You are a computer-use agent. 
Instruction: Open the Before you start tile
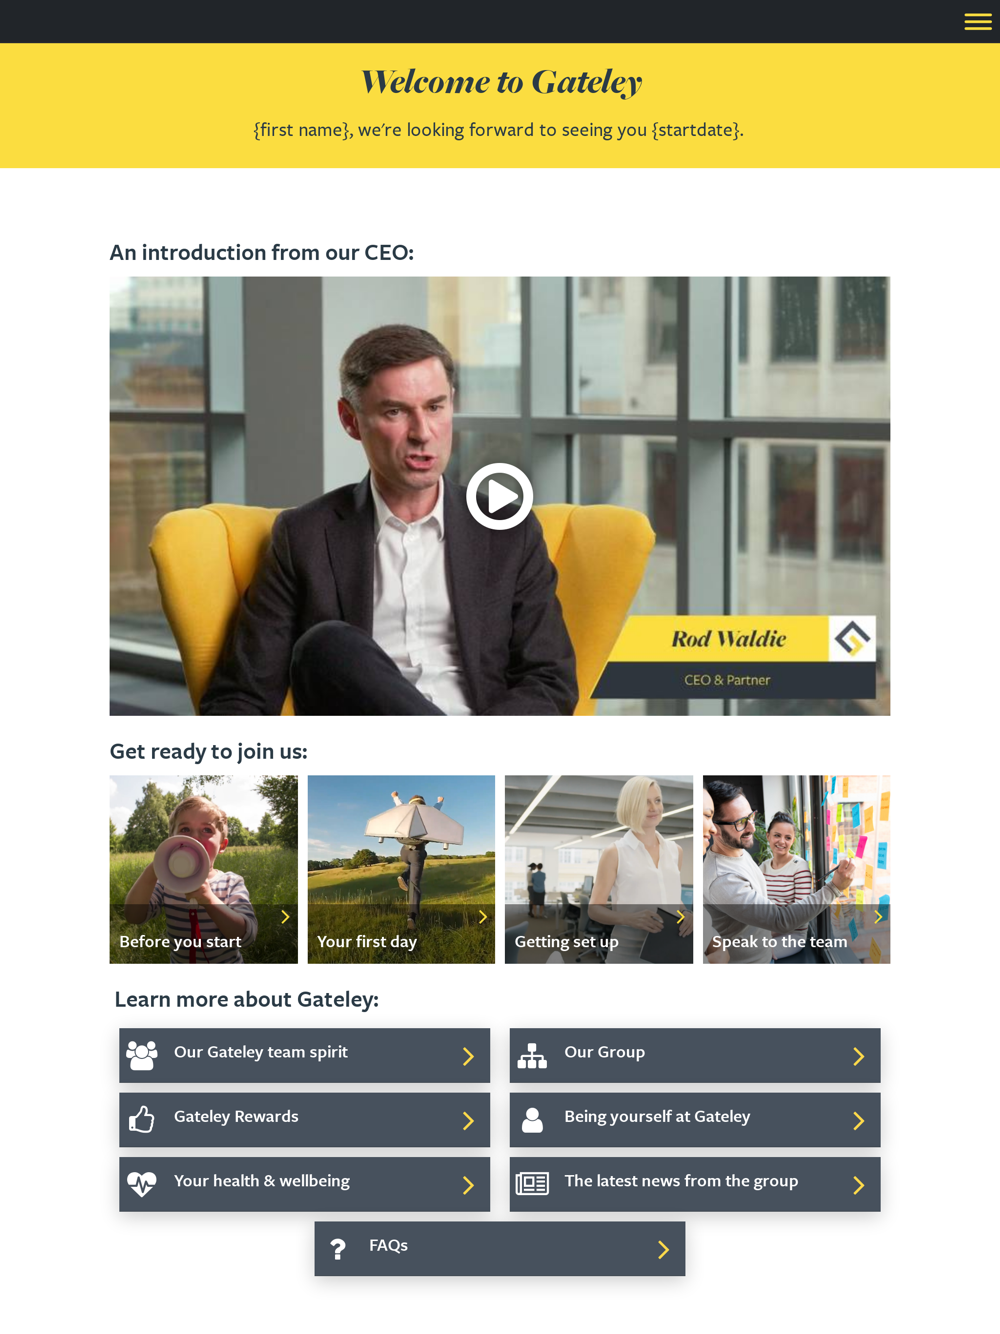[204, 869]
